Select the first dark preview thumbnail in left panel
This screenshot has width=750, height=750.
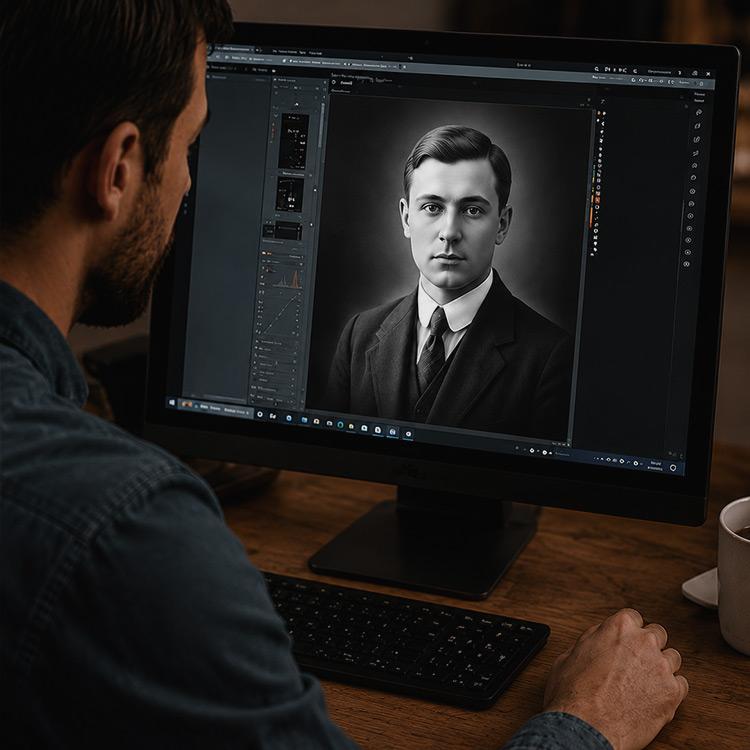[293, 142]
